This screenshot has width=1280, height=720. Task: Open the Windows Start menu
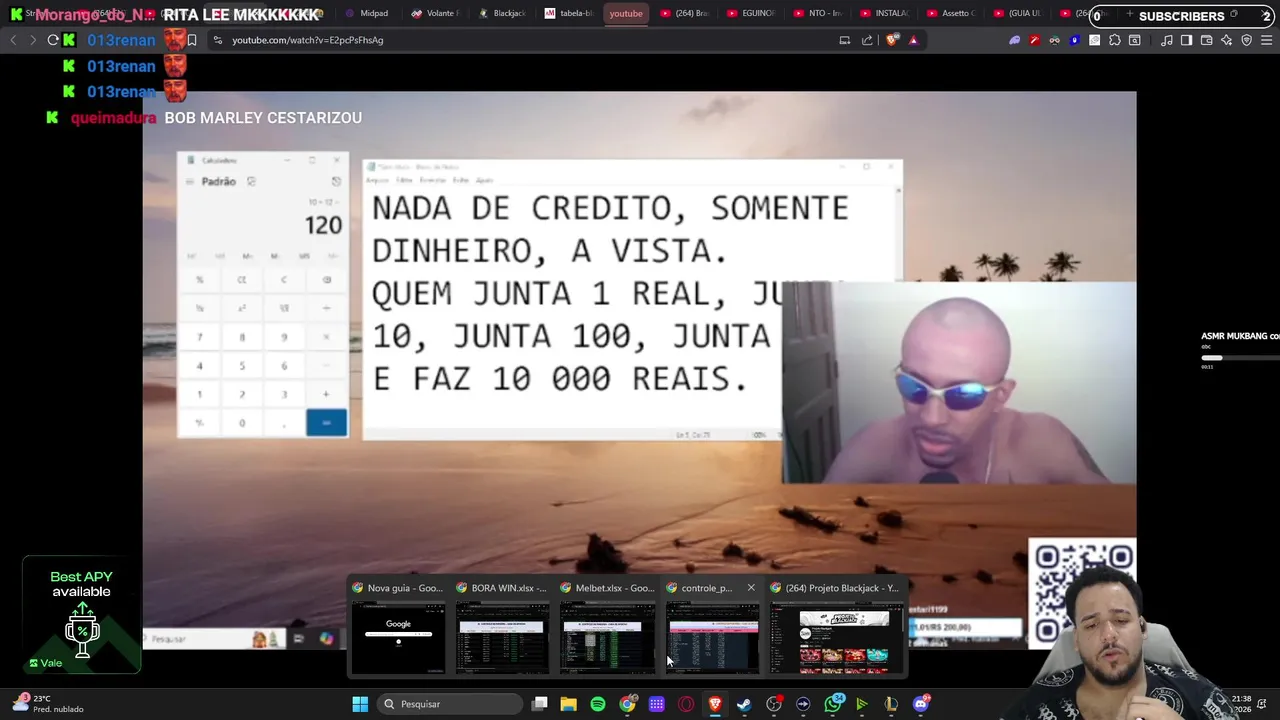point(360,704)
